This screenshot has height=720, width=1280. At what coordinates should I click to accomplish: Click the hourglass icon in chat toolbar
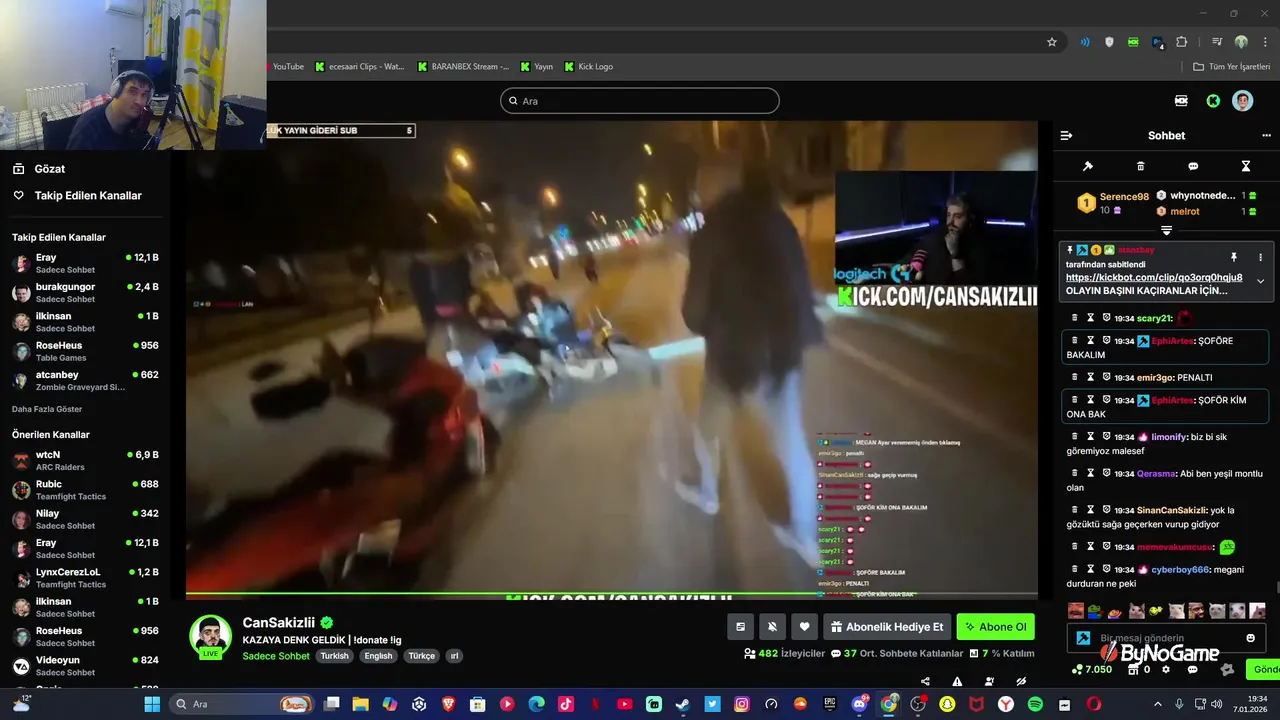[1246, 166]
